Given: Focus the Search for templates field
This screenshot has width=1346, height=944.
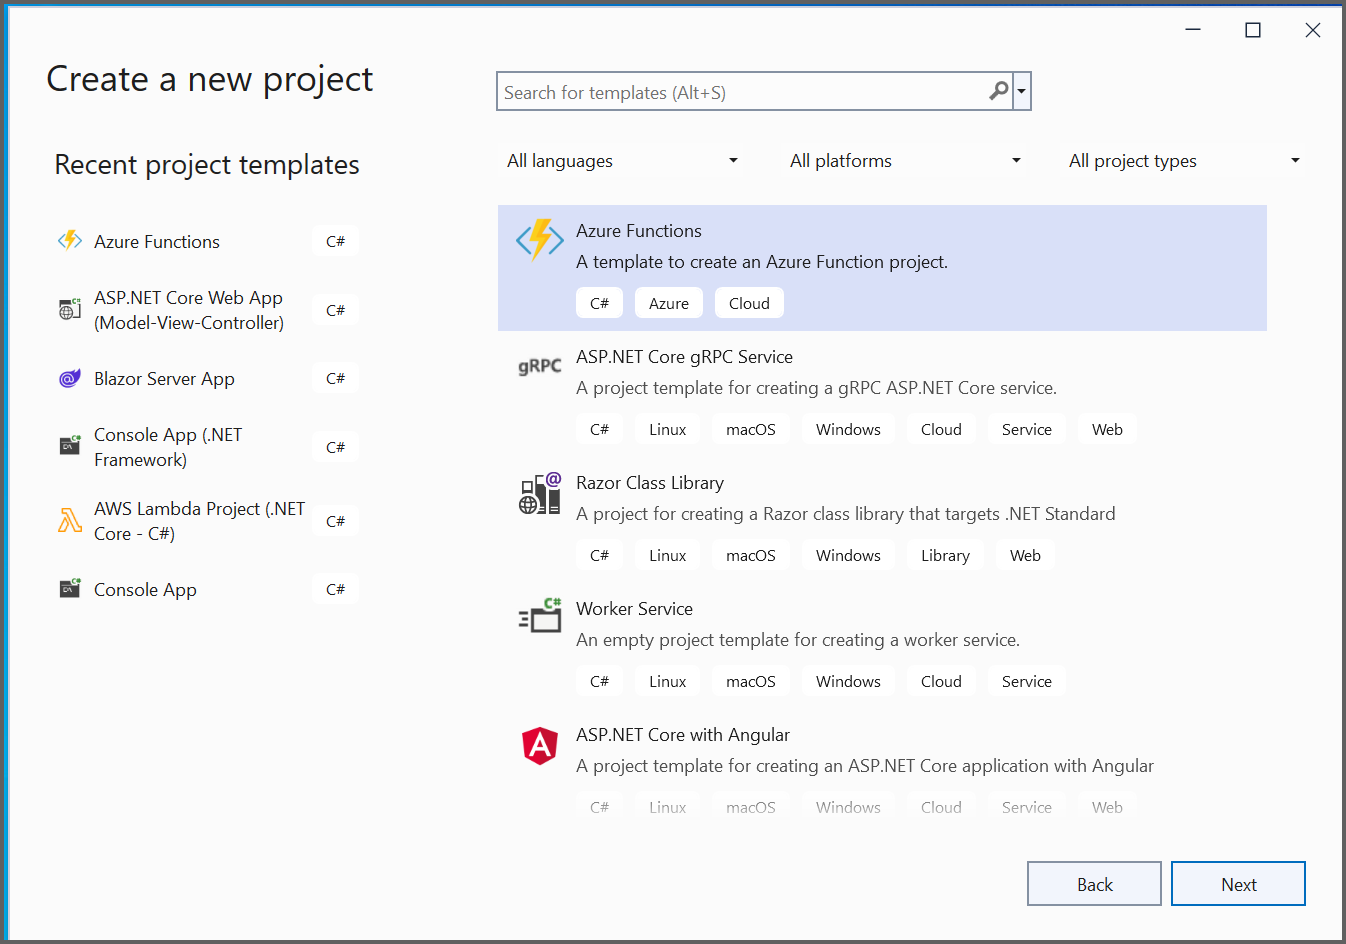Looking at the screenshot, I should pos(740,92).
